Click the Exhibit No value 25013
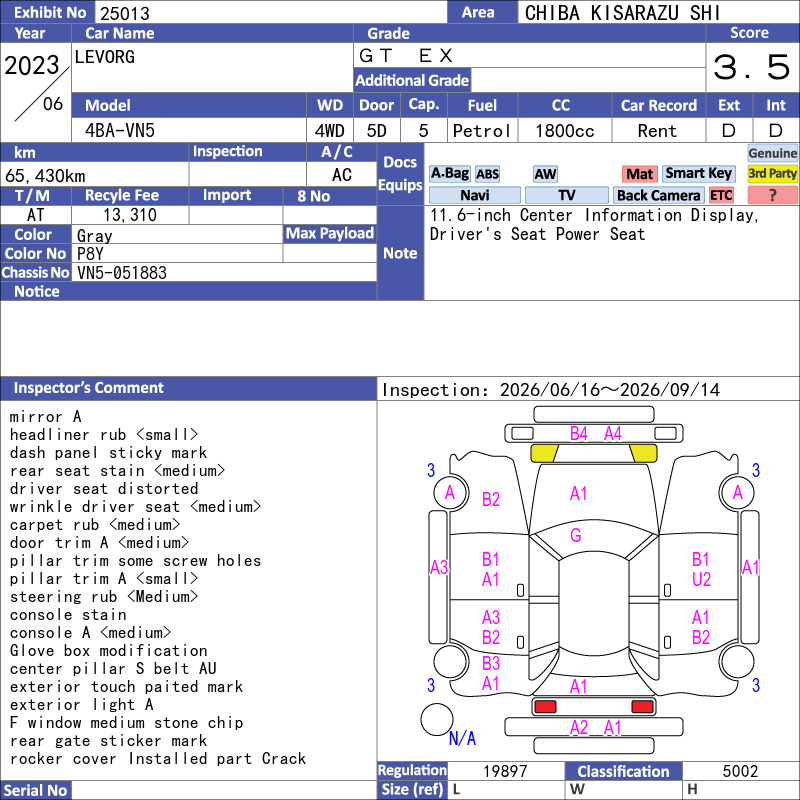 [x=124, y=13]
